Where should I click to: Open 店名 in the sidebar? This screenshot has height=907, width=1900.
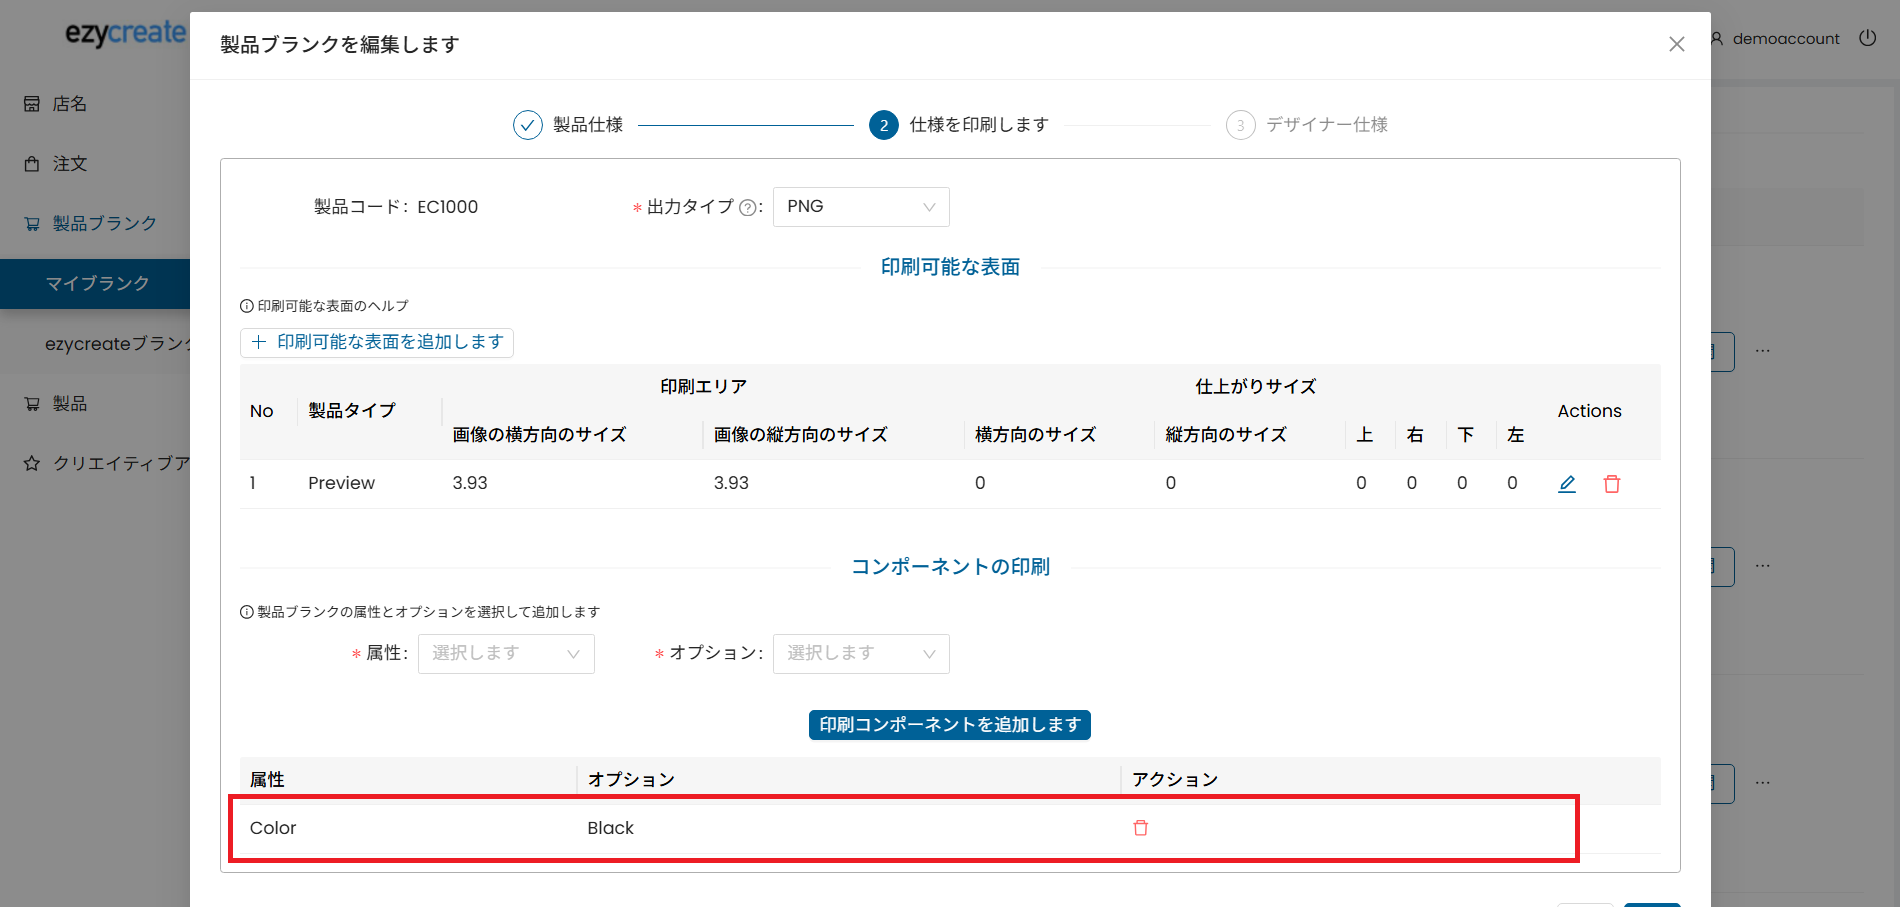[69, 104]
